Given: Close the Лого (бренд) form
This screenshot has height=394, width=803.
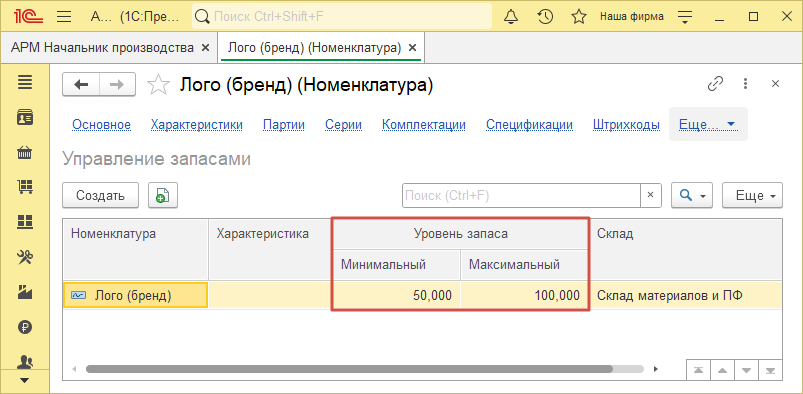Looking at the screenshot, I should click(775, 84).
